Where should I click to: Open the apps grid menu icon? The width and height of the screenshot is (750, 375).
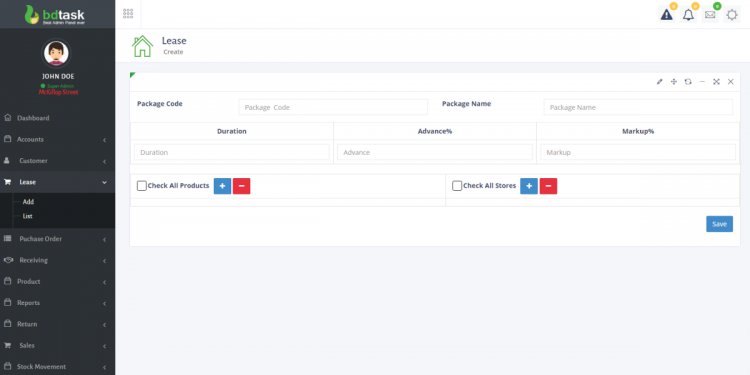[x=128, y=13]
